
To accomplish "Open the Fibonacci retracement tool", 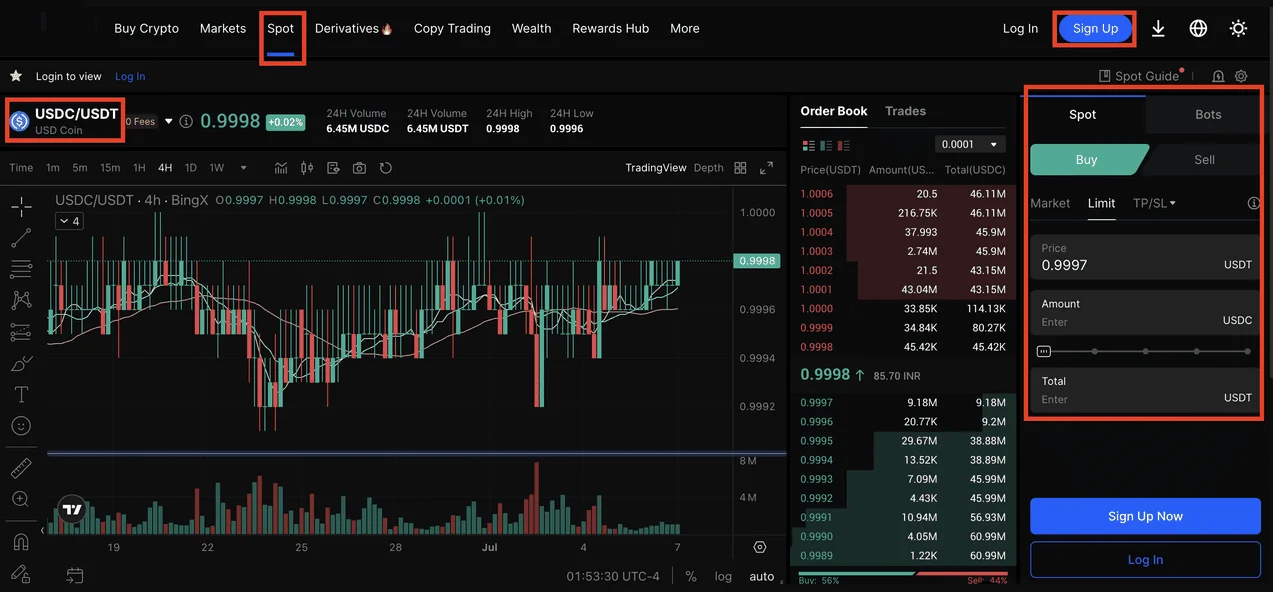I will pyautogui.click(x=21, y=269).
